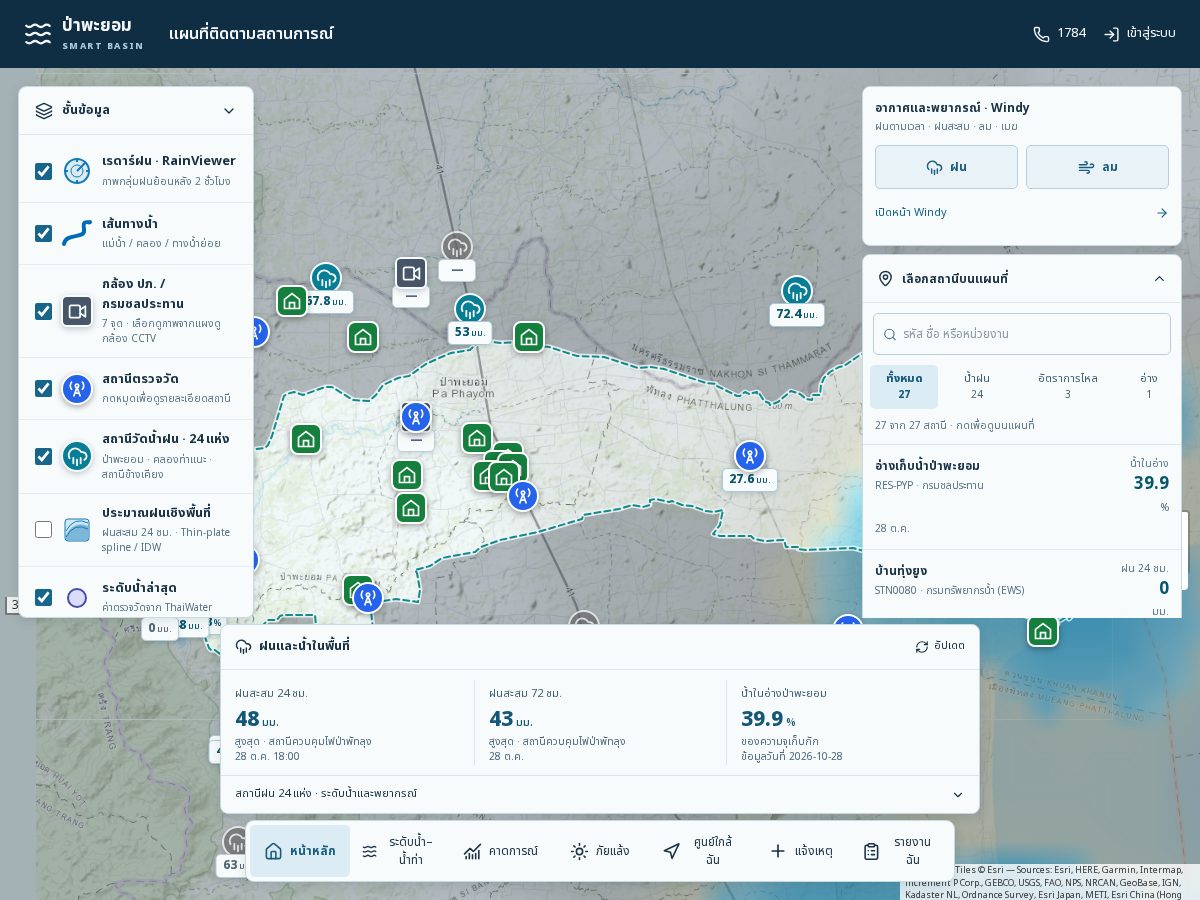The image size is (1200, 900).
Task: Uncheck the เรดาร์ฝน RainViewer layer
Action: point(44,171)
